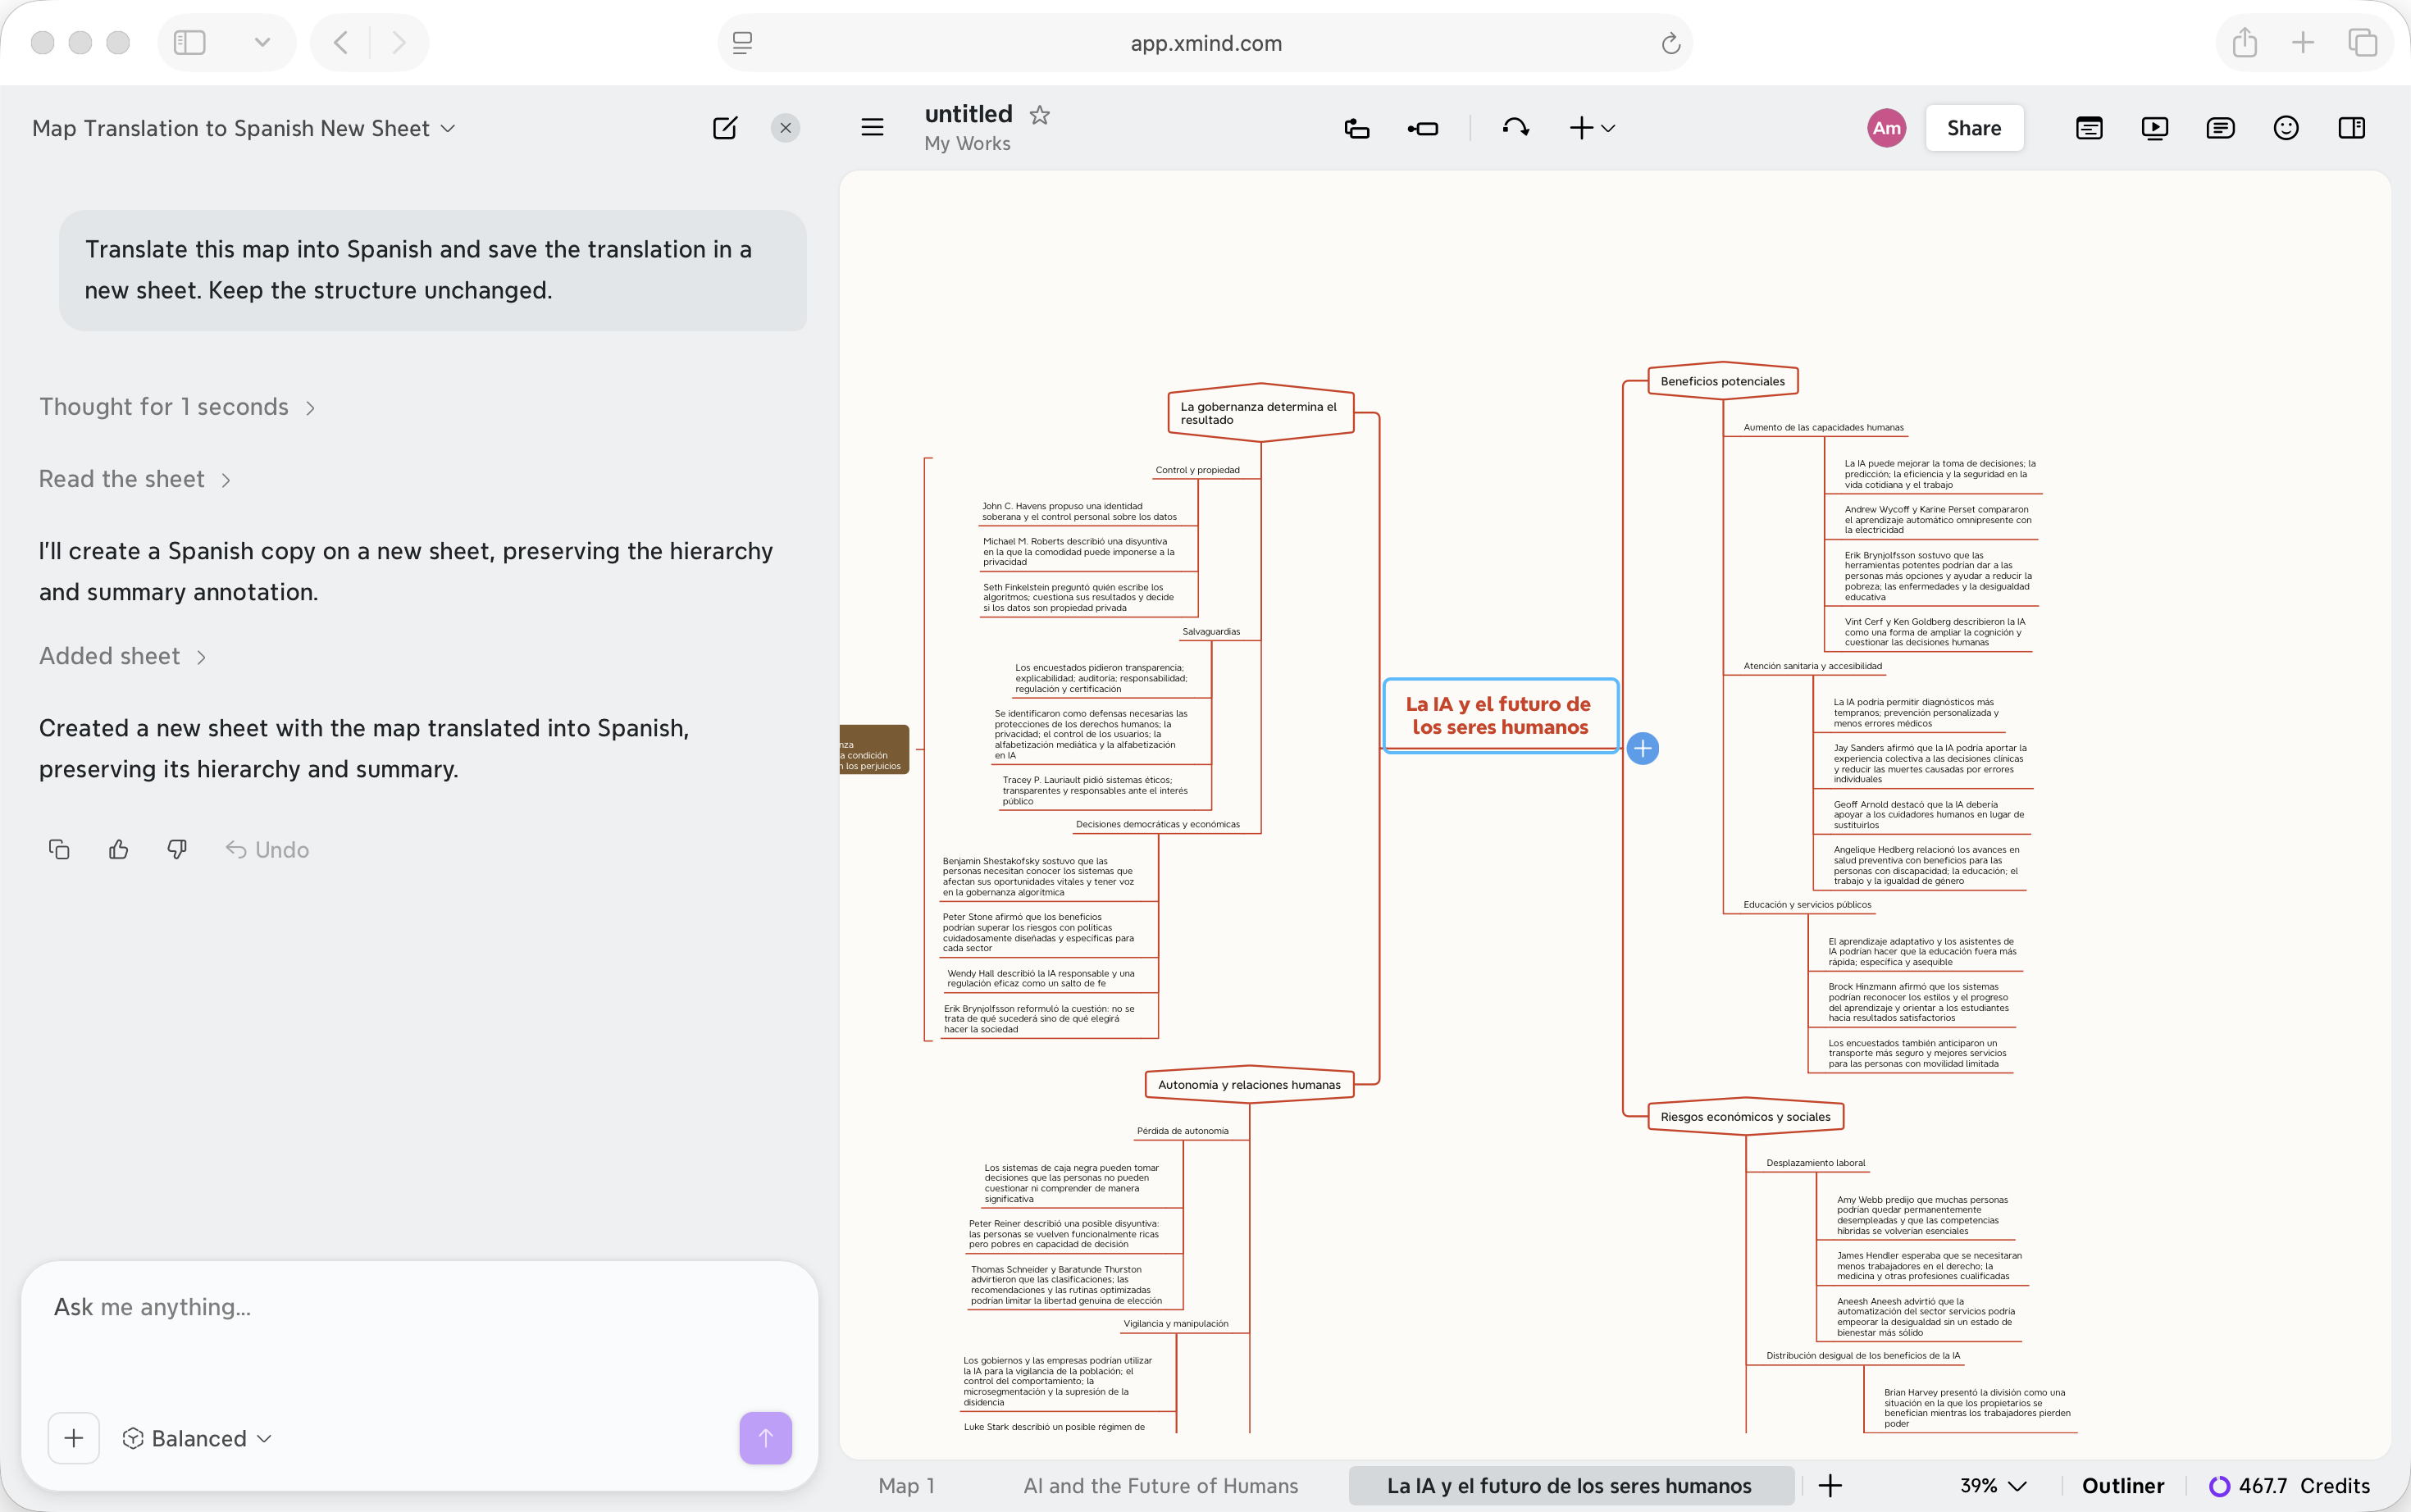Open the comments panel icon
Viewport: 2411px width, 1512px height.
point(2220,128)
